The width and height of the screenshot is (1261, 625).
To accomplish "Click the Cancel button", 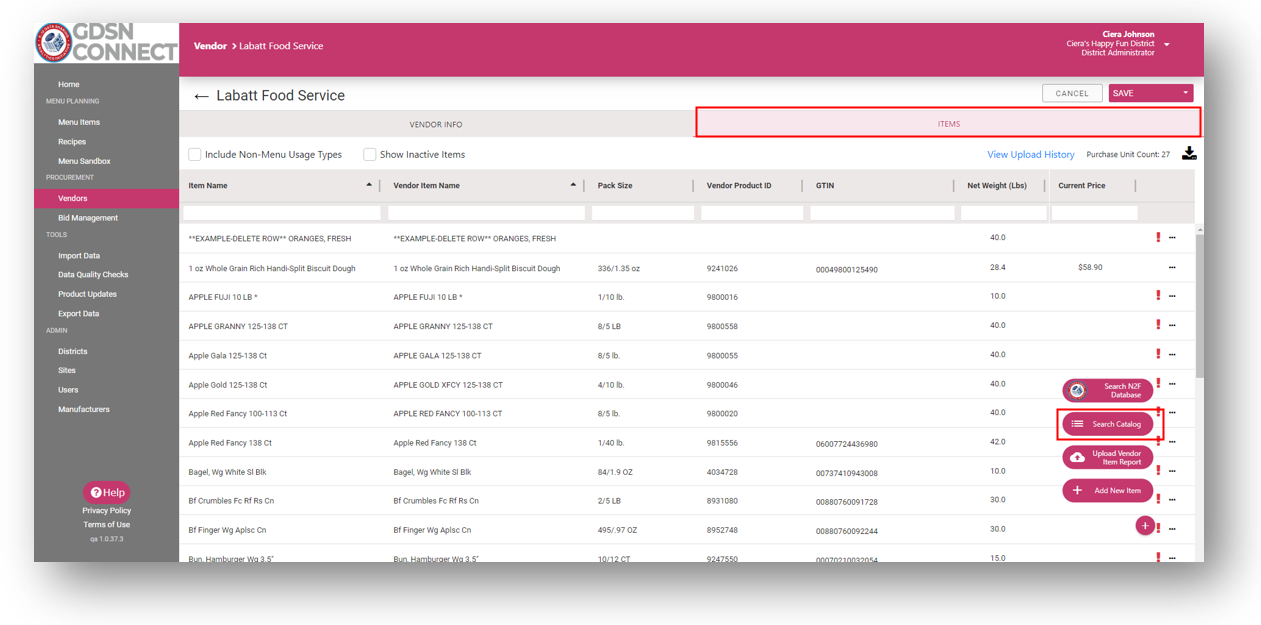I will pos(1072,93).
